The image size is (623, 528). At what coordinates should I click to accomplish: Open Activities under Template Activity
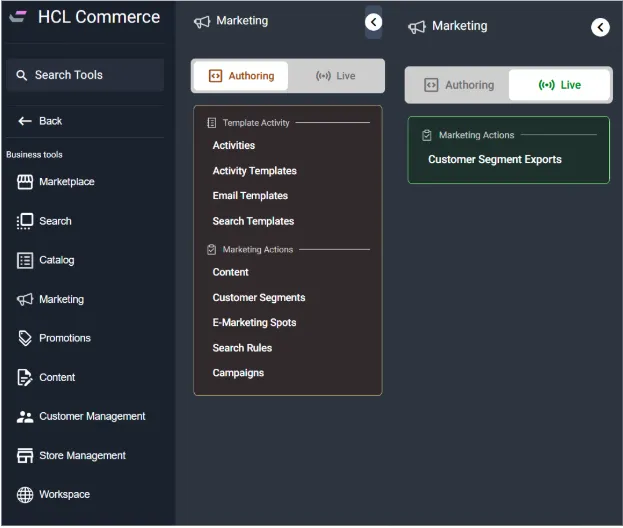(x=233, y=146)
